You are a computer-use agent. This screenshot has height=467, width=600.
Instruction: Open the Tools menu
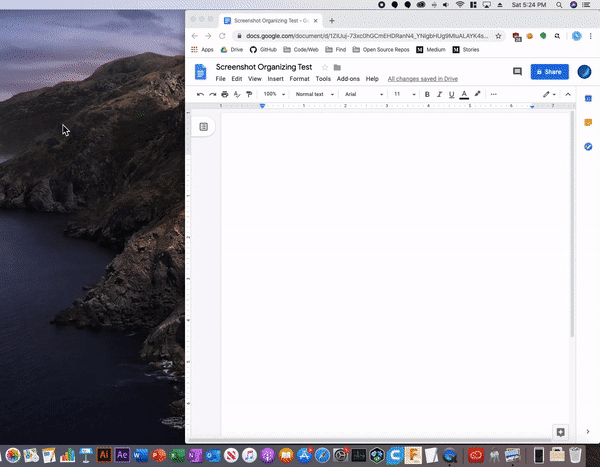tap(323, 79)
